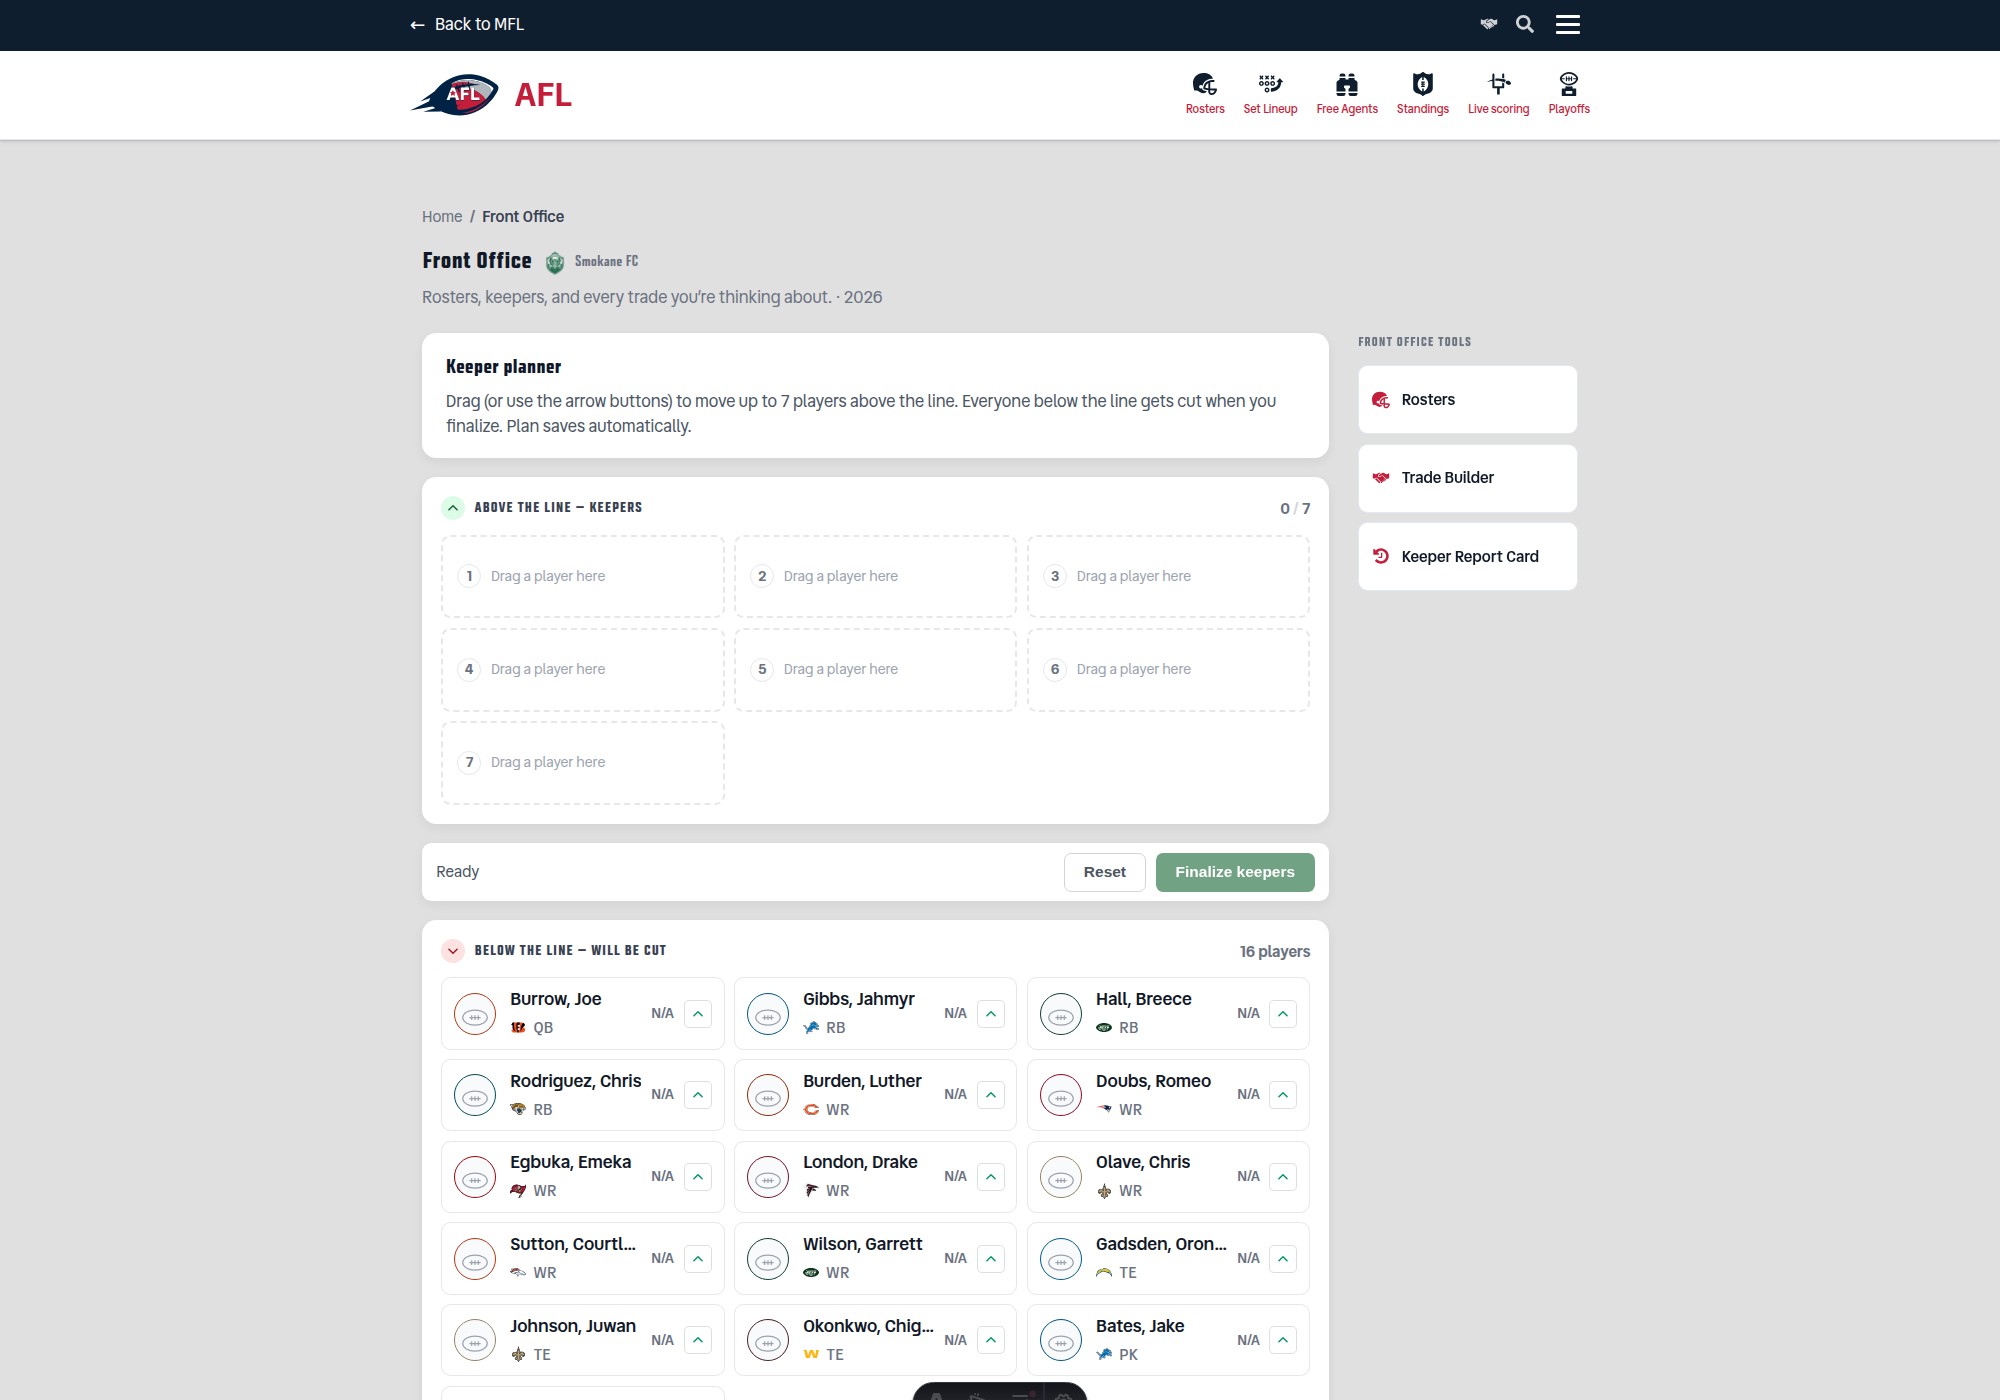This screenshot has width=2000, height=1400.
Task: Move Wilson, Garrett above the line
Action: (991, 1259)
